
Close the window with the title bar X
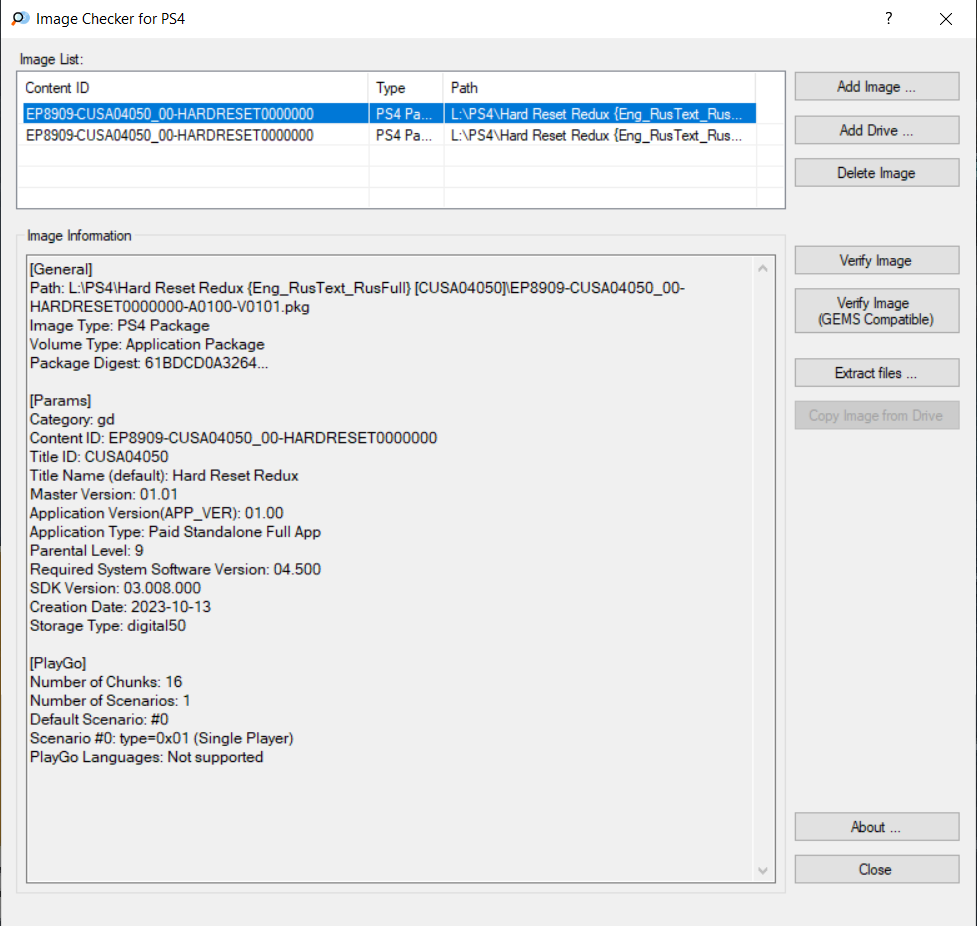pos(945,19)
